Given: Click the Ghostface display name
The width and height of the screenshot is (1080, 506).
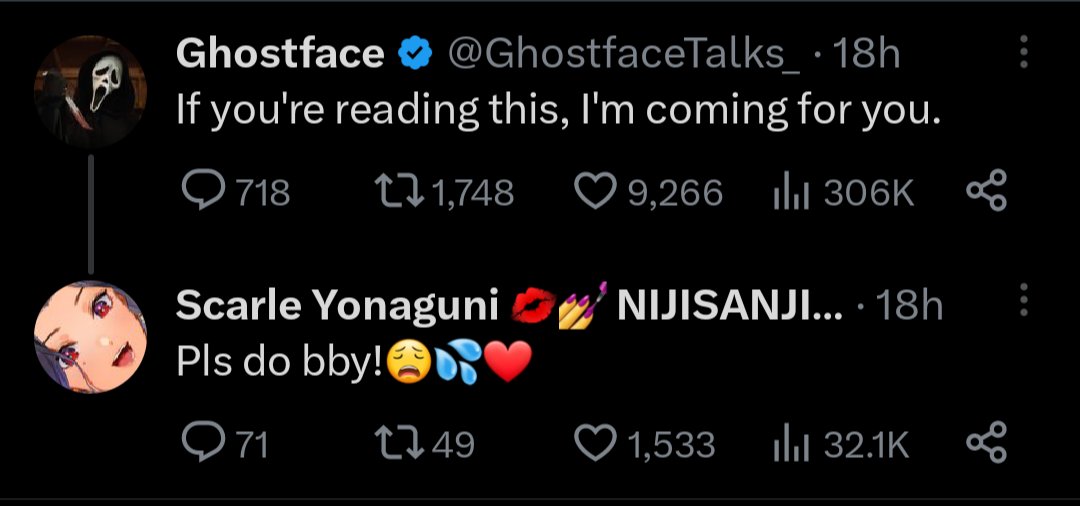Looking at the screenshot, I should point(279,54).
